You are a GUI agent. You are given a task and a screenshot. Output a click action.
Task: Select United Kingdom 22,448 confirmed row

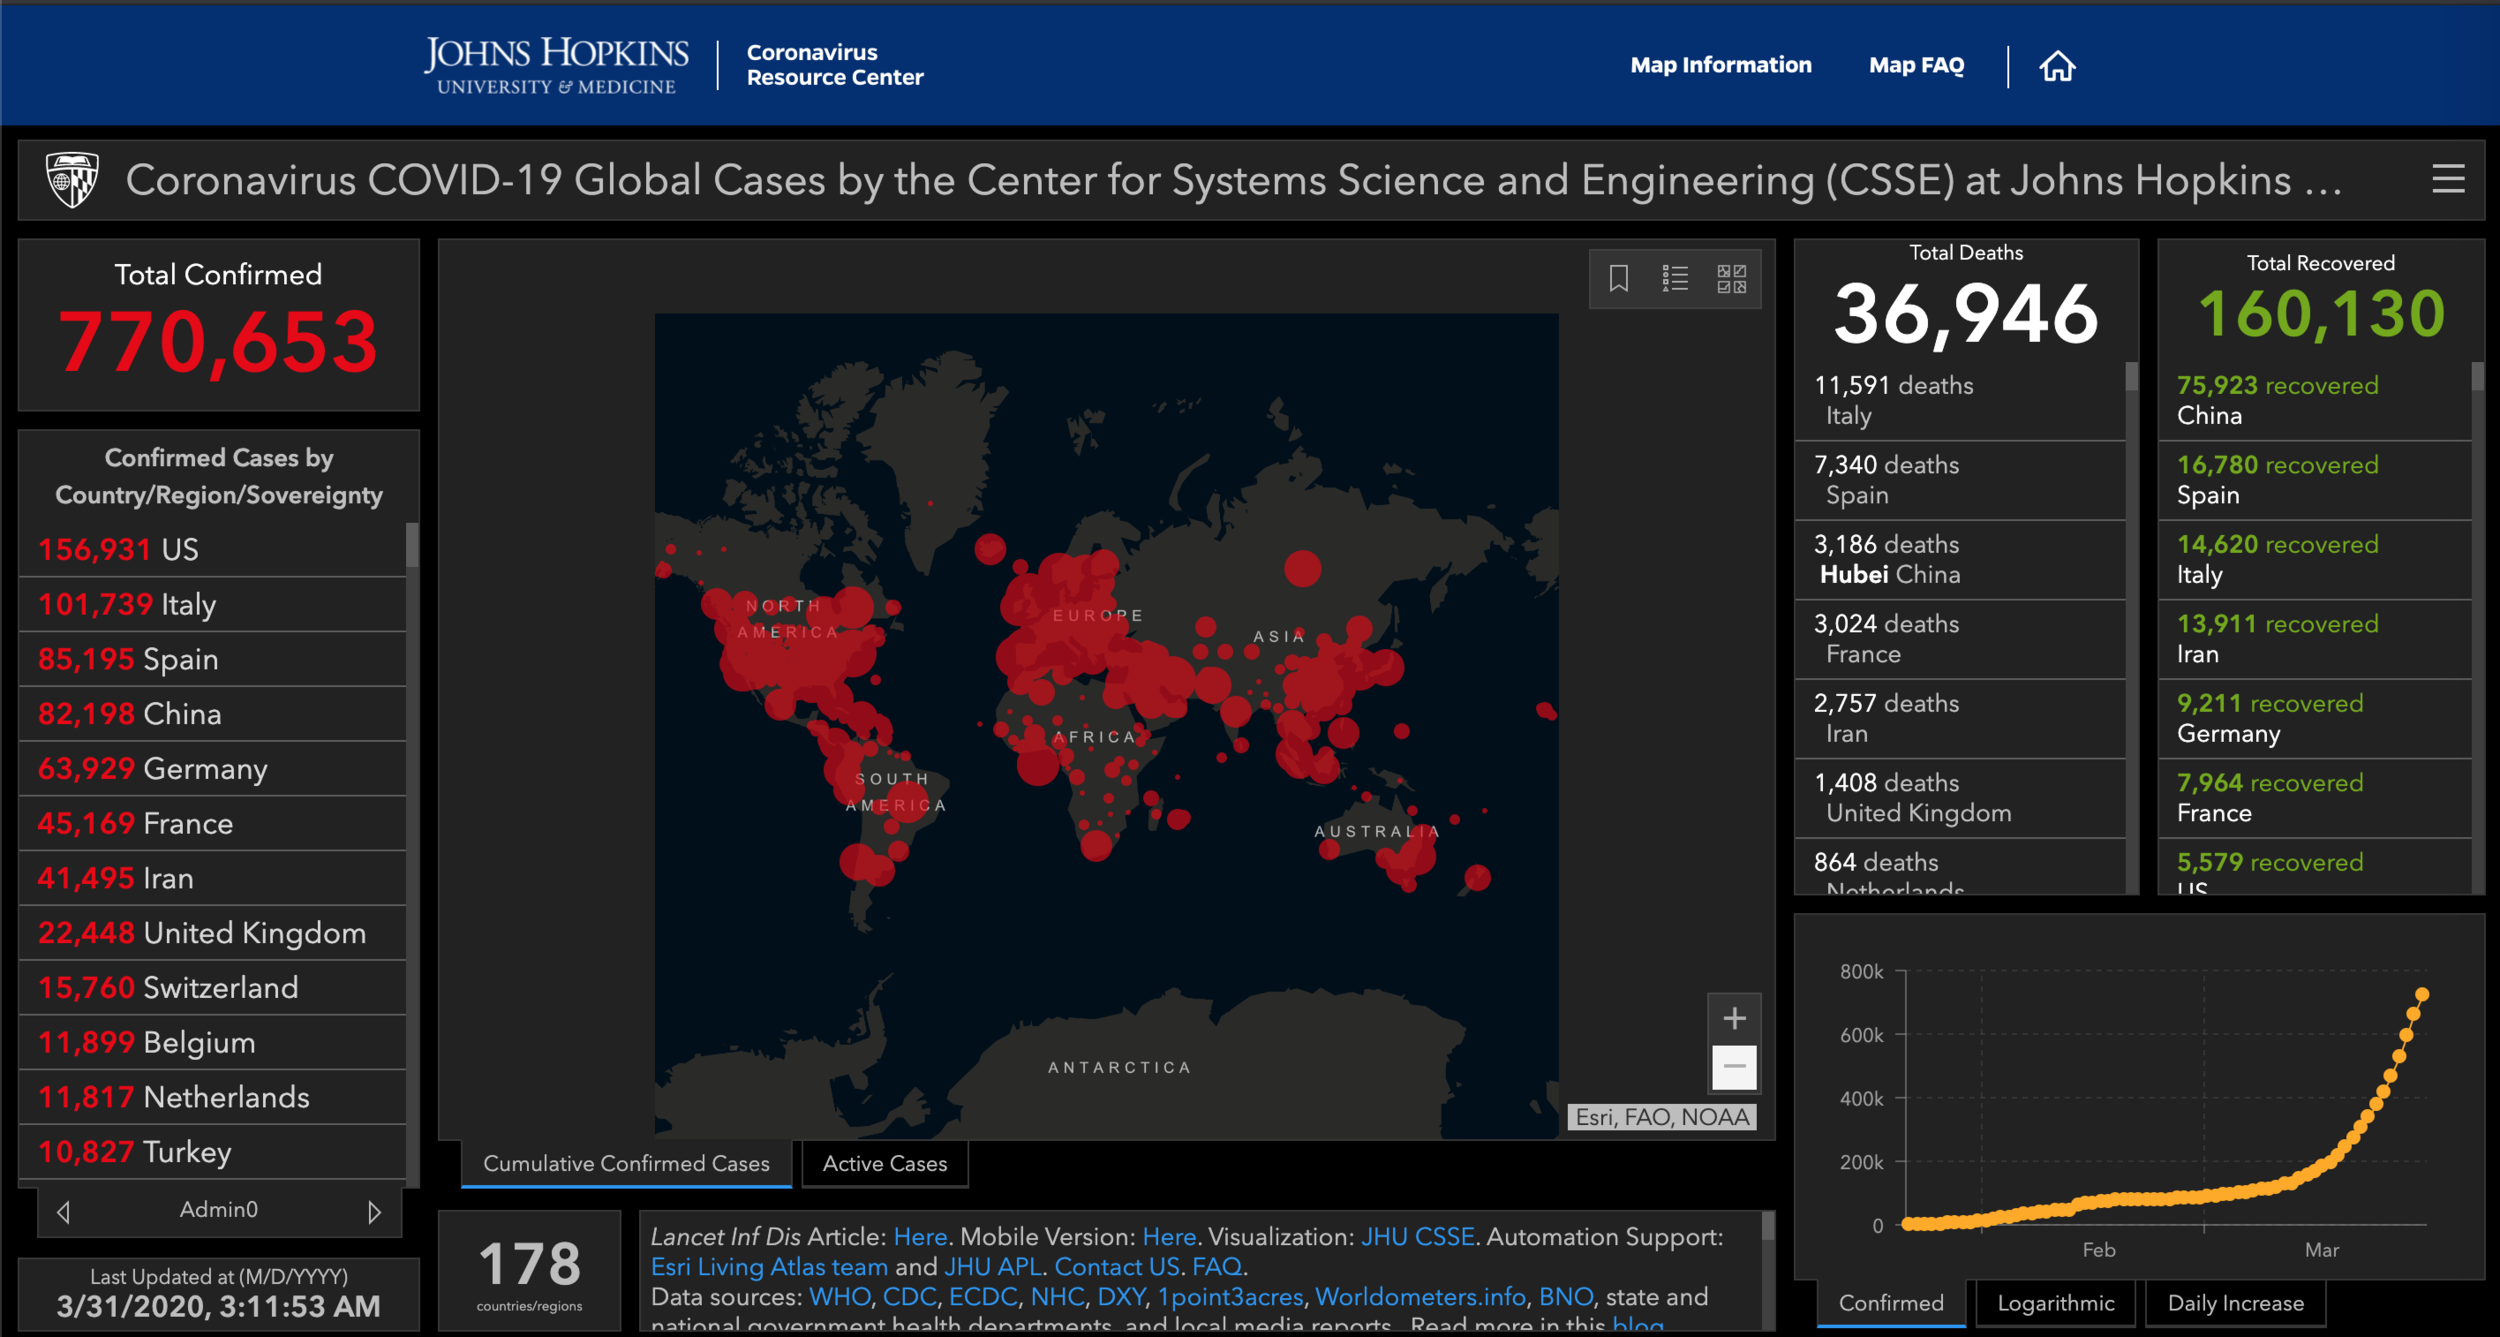click(x=212, y=933)
